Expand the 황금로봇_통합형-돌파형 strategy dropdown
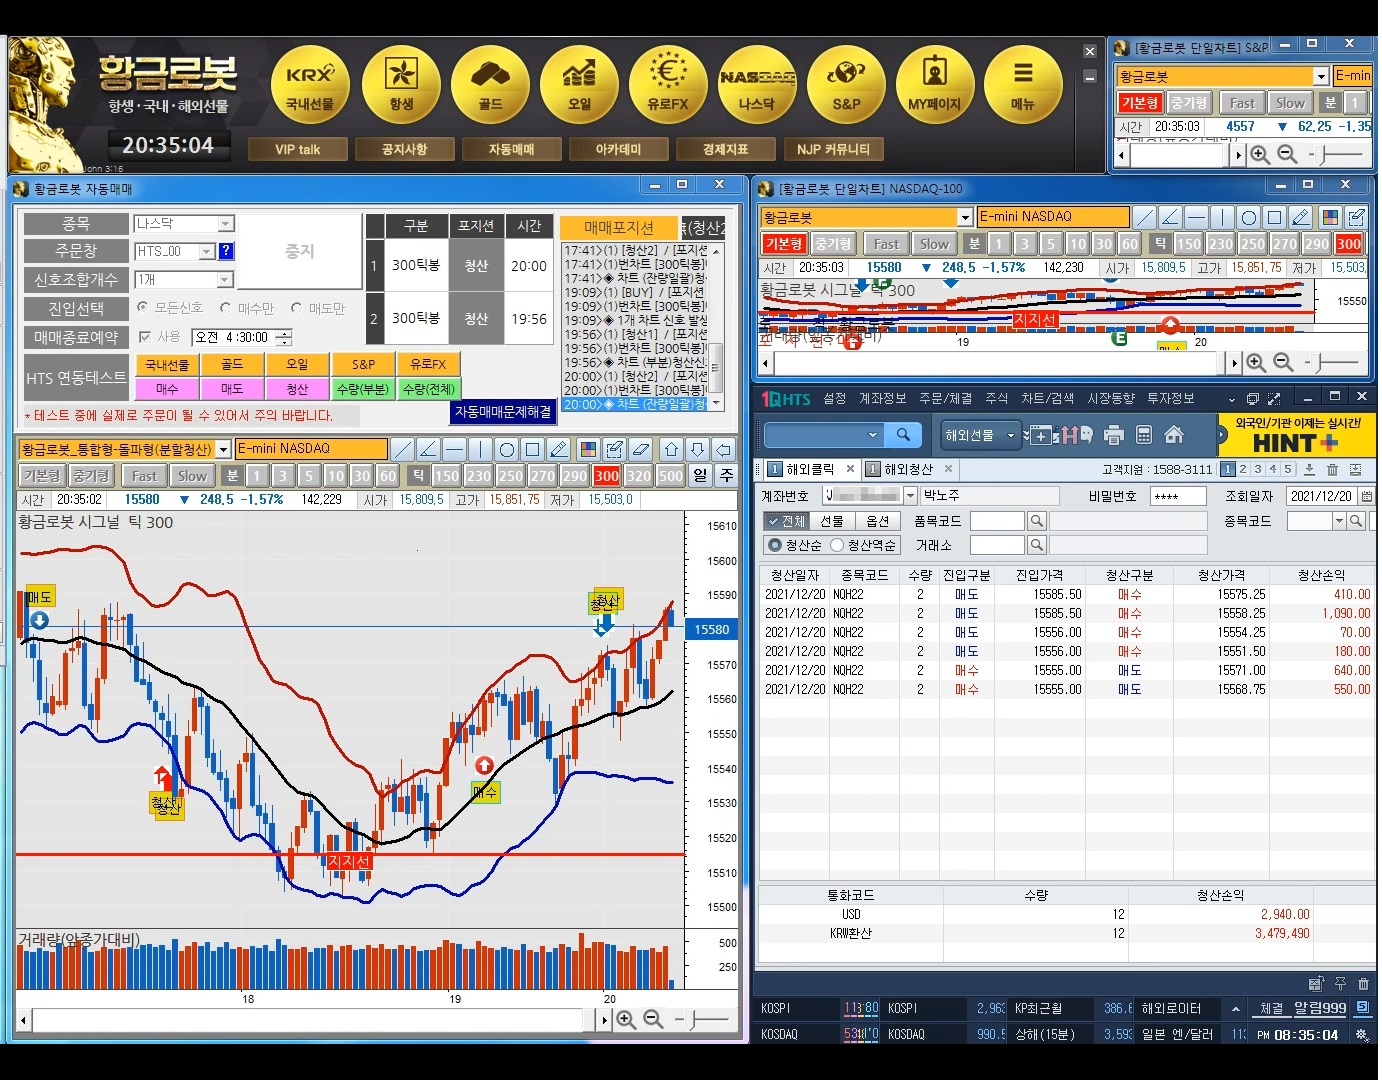1382x1080 pixels. 224,450
